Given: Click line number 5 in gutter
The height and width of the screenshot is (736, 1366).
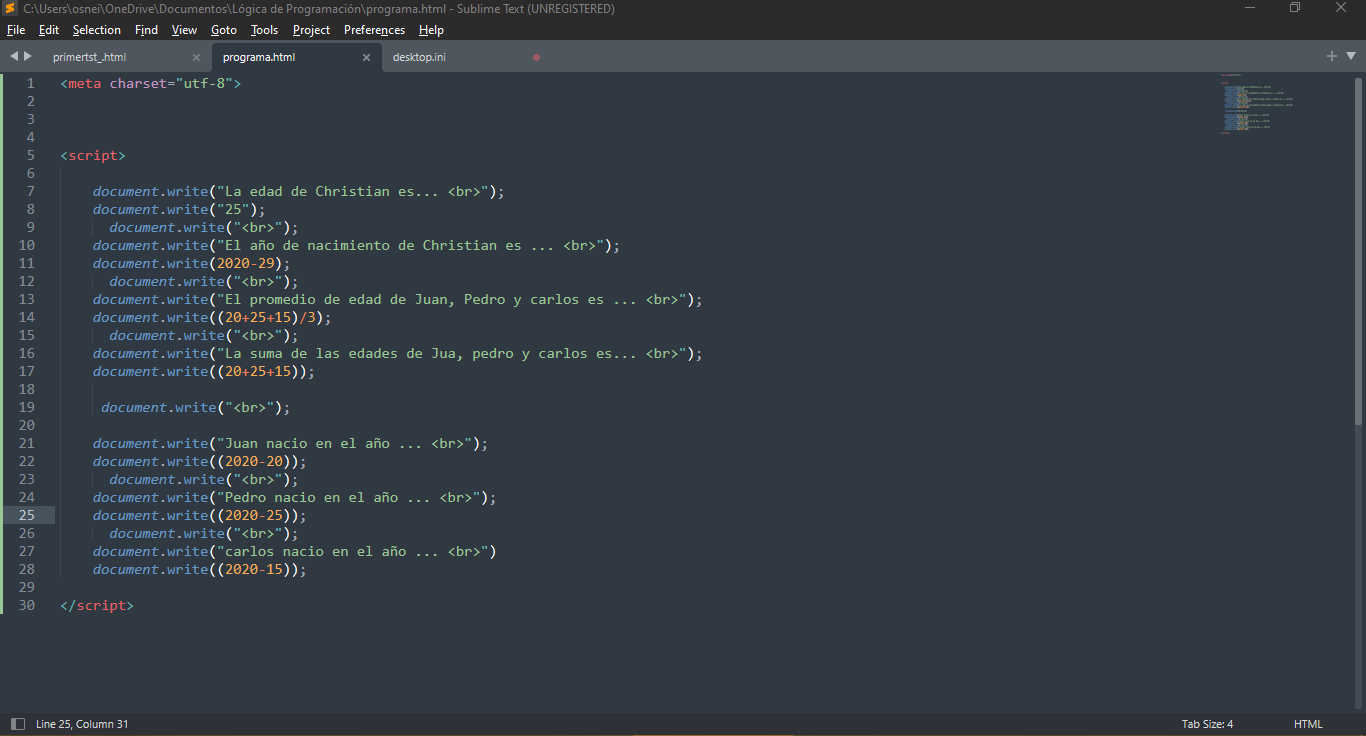Looking at the screenshot, I should pos(31,155).
